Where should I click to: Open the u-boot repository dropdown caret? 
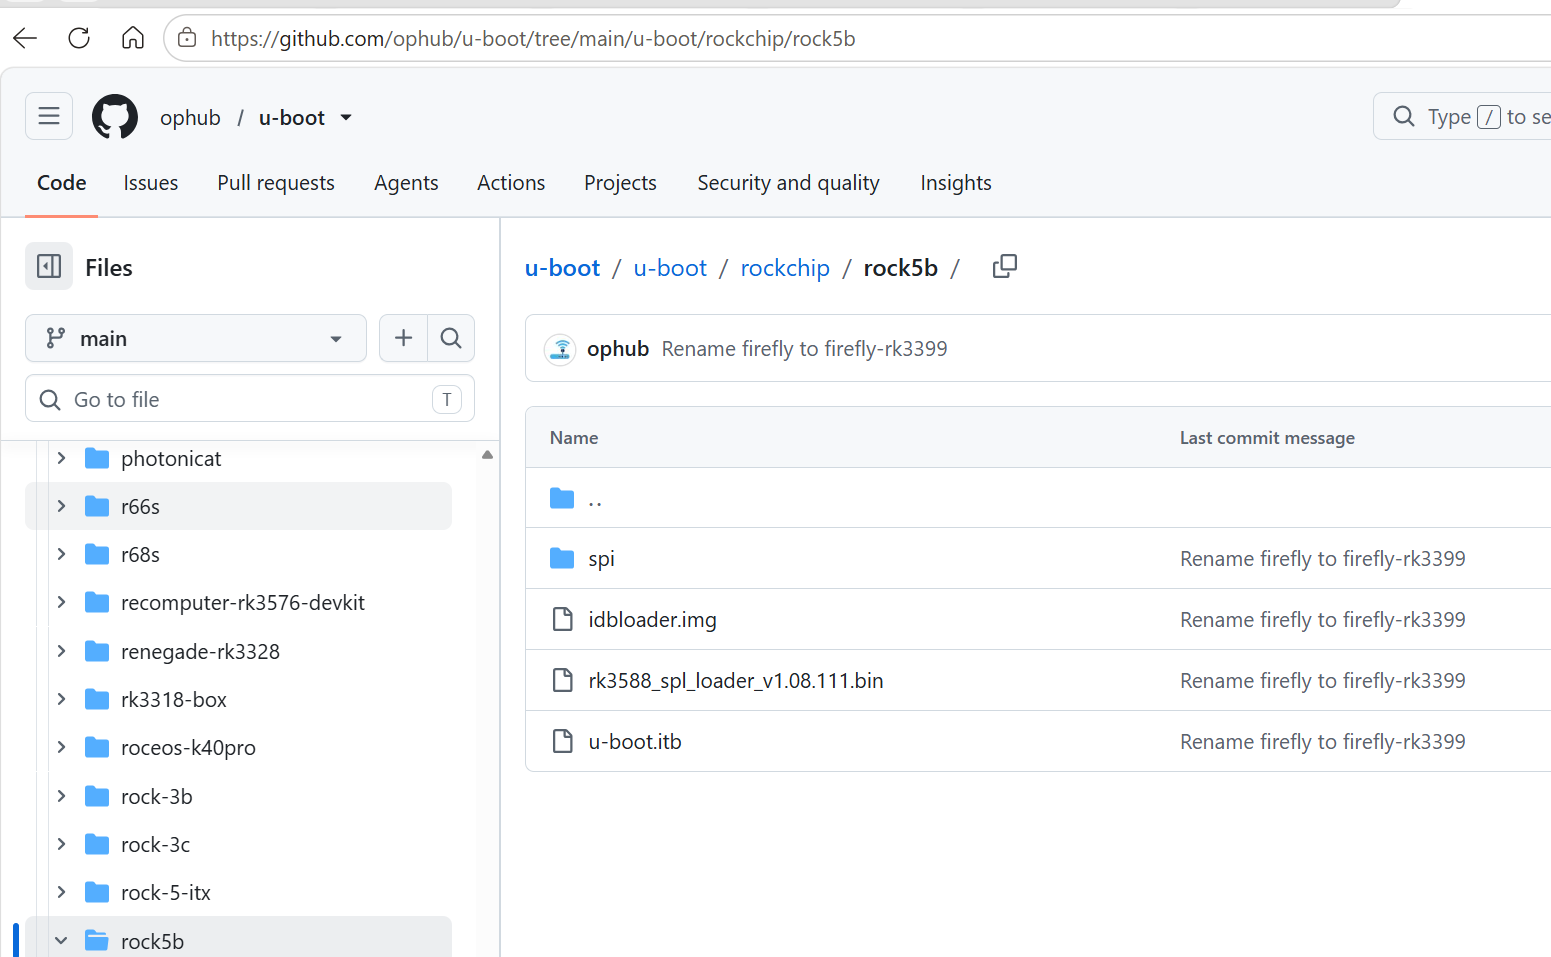point(346,117)
